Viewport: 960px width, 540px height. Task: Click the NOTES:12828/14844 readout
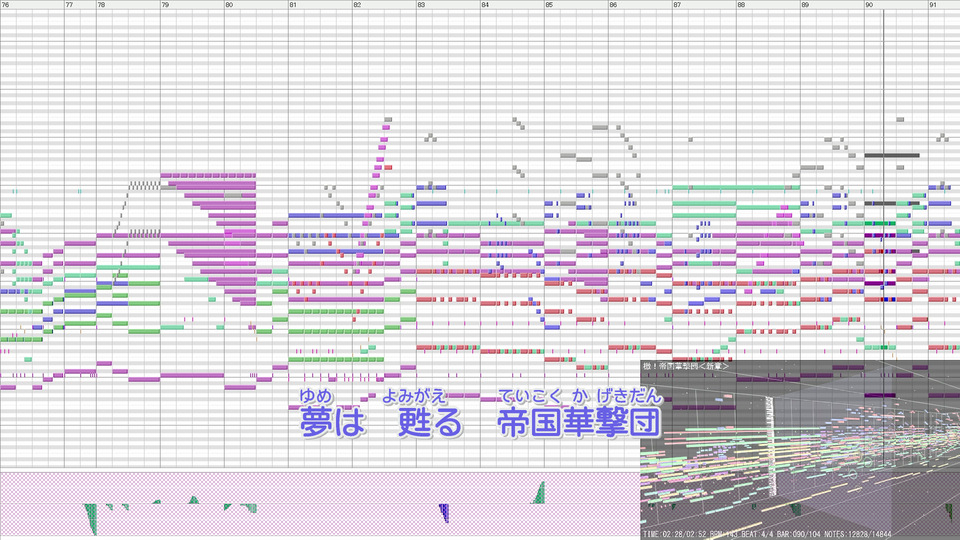click(857, 534)
